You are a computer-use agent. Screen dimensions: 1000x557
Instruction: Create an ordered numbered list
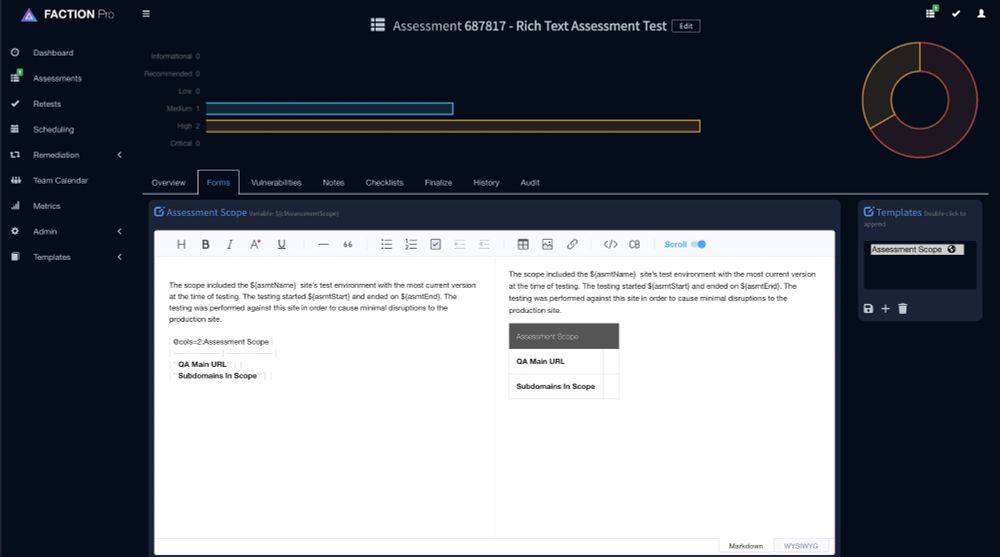tap(411, 244)
